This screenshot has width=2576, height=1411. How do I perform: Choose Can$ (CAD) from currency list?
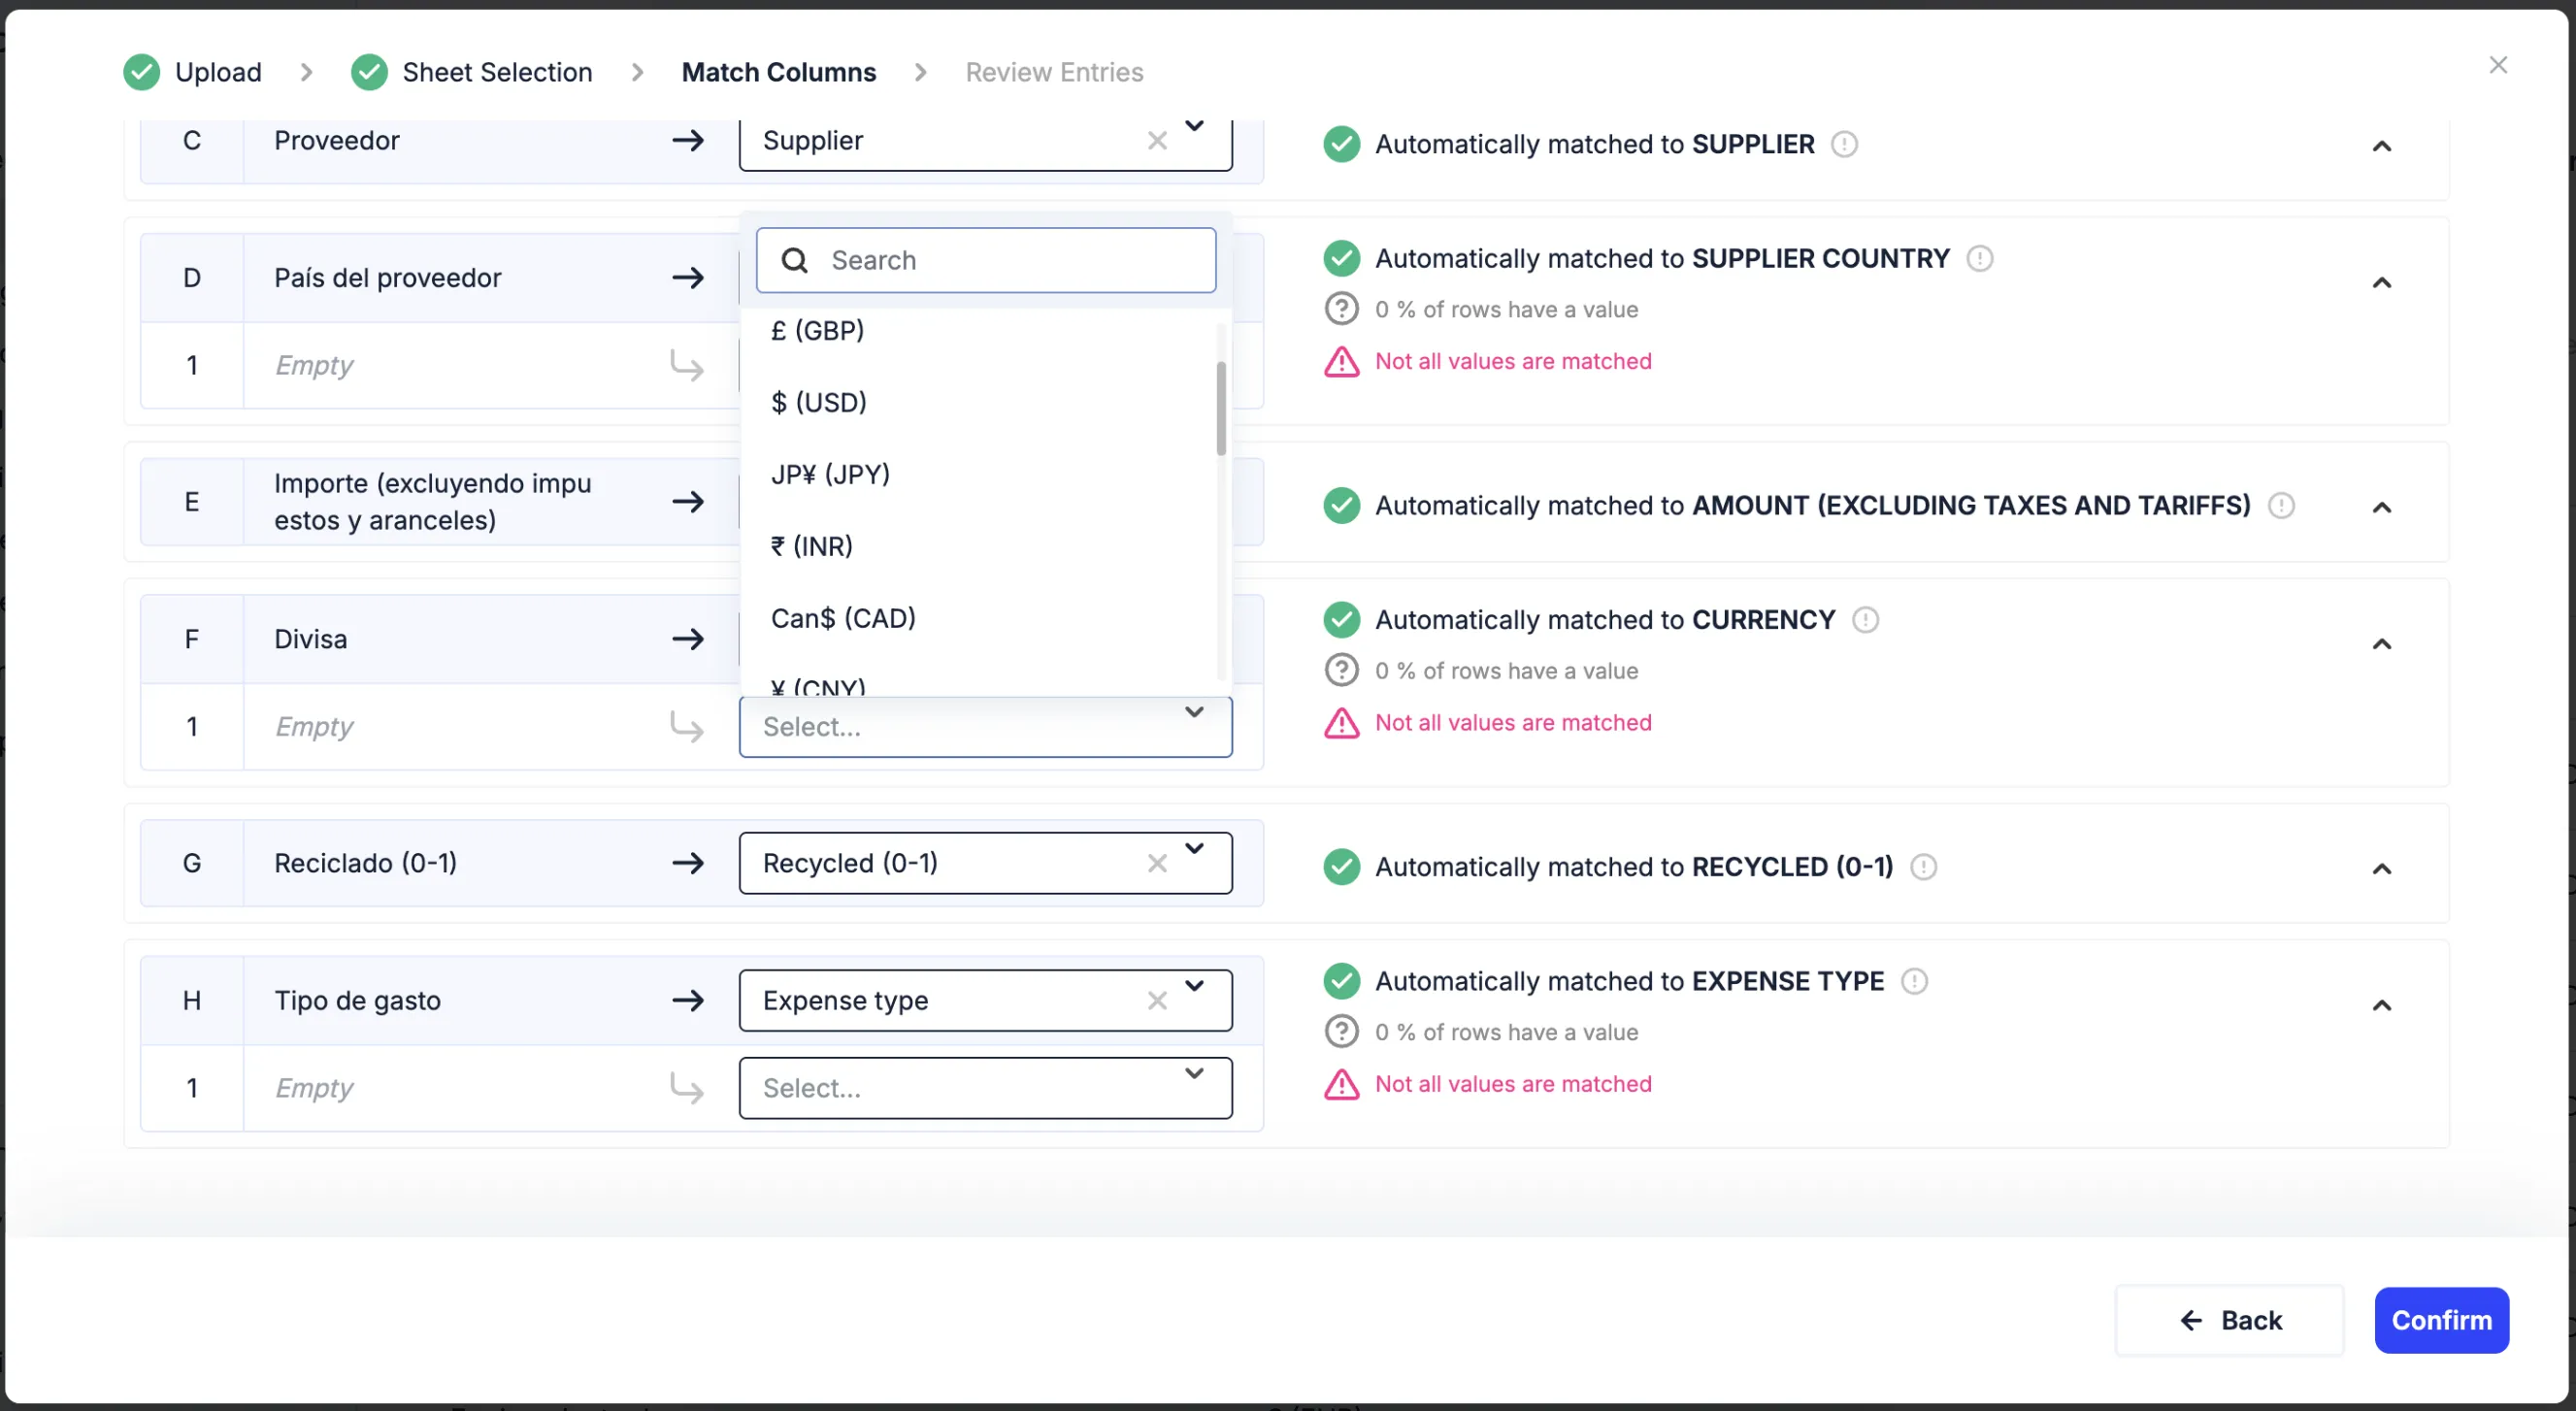[x=843, y=618]
